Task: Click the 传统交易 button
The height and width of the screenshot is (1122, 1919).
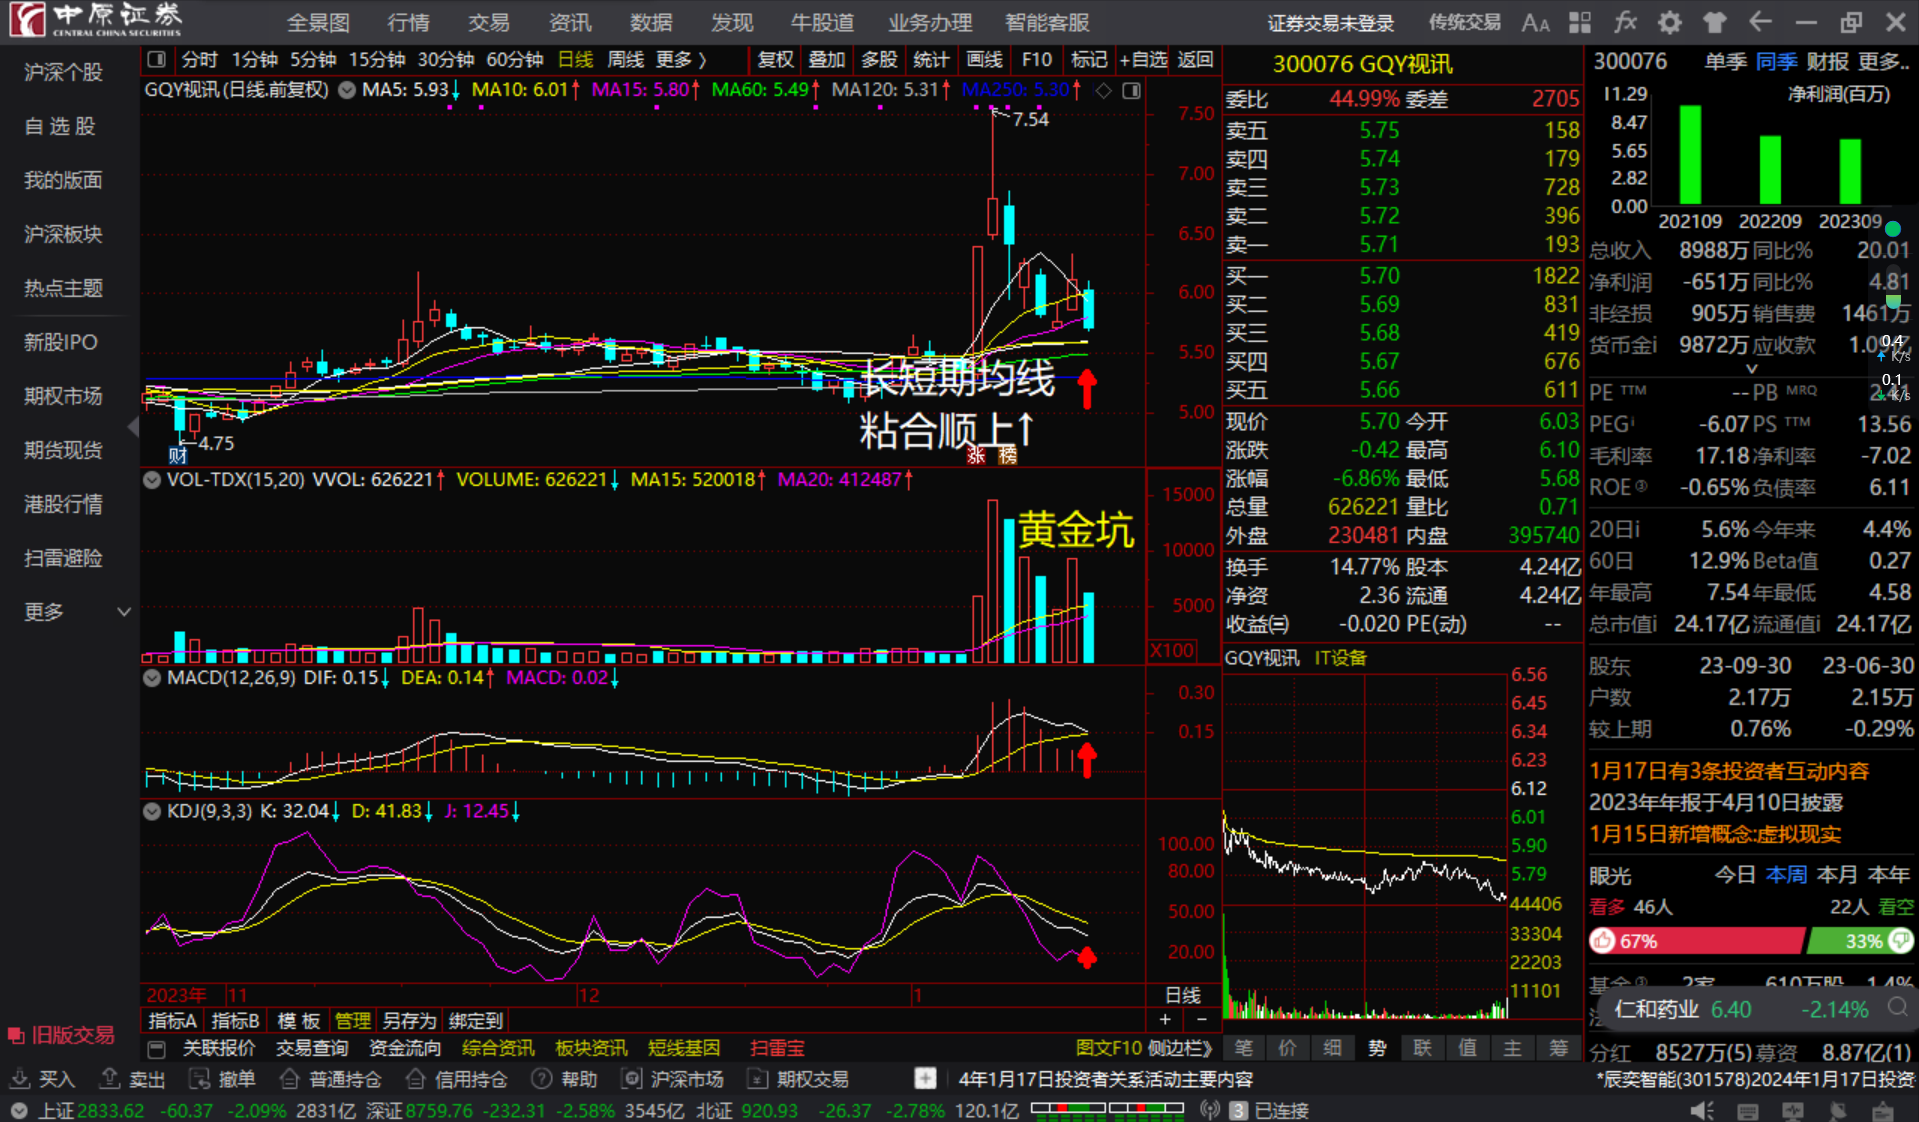Action: (1464, 22)
